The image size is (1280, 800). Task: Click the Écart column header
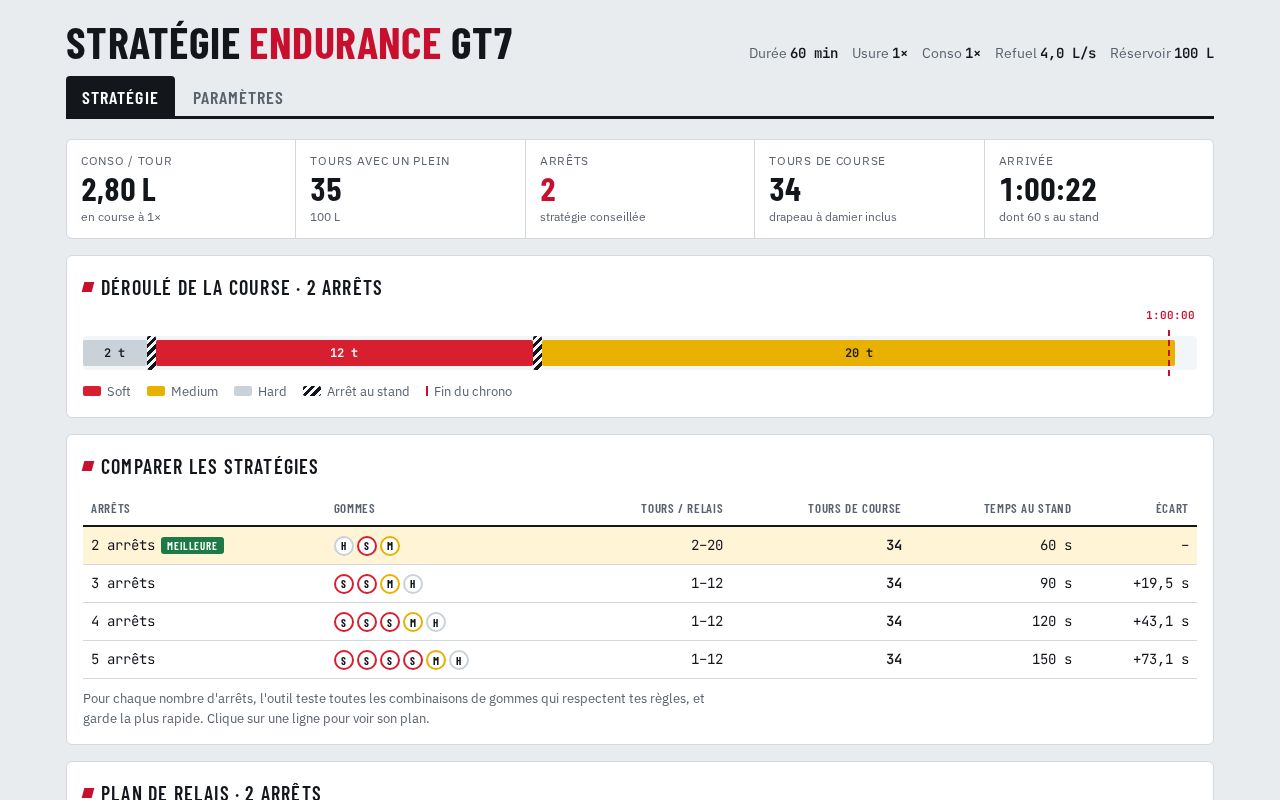coord(1172,509)
